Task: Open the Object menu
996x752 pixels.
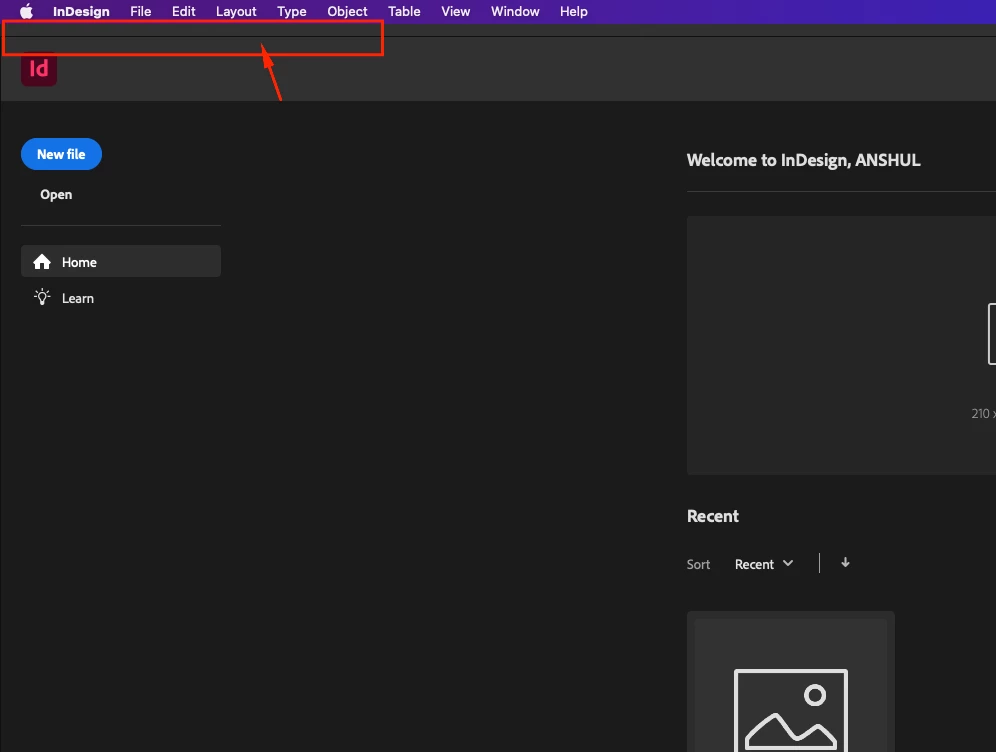Action: click(x=347, y=11)
